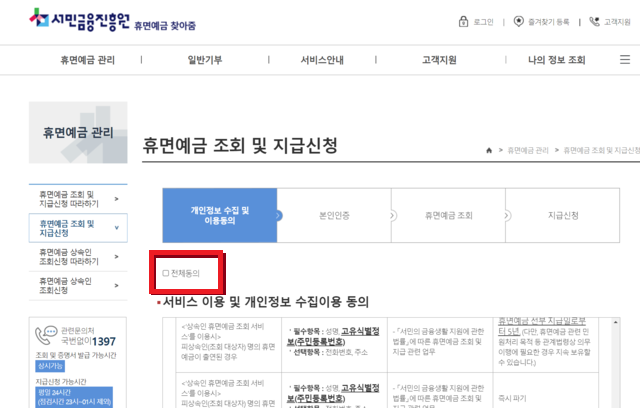Select the 본인인증 step tab

click(334, 215)
